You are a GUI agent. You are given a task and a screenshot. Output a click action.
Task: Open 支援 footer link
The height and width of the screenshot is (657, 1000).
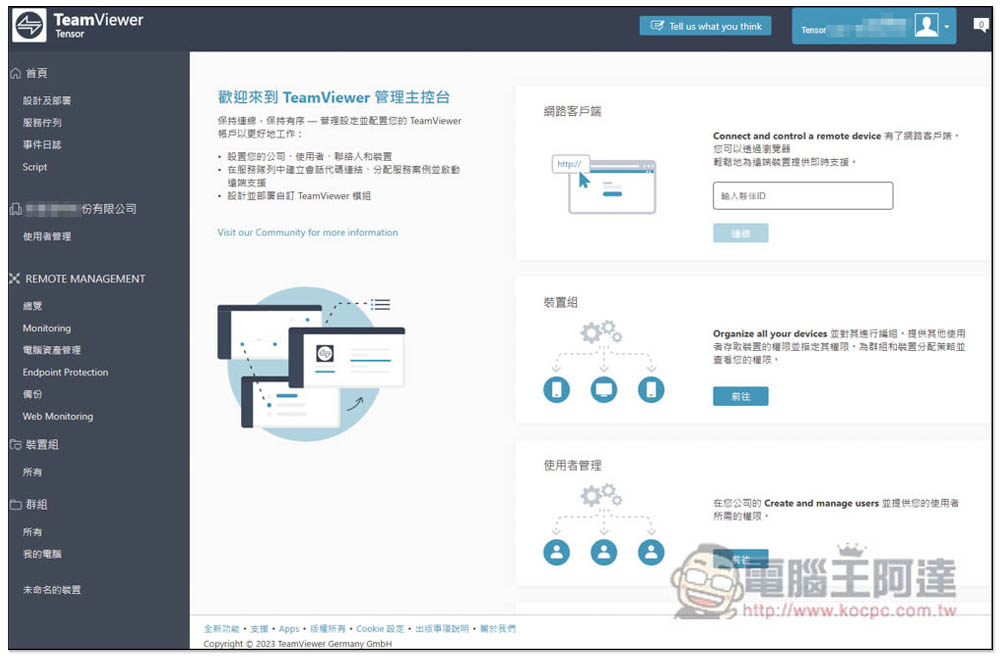pyautogui.click(x=260, y=629)
